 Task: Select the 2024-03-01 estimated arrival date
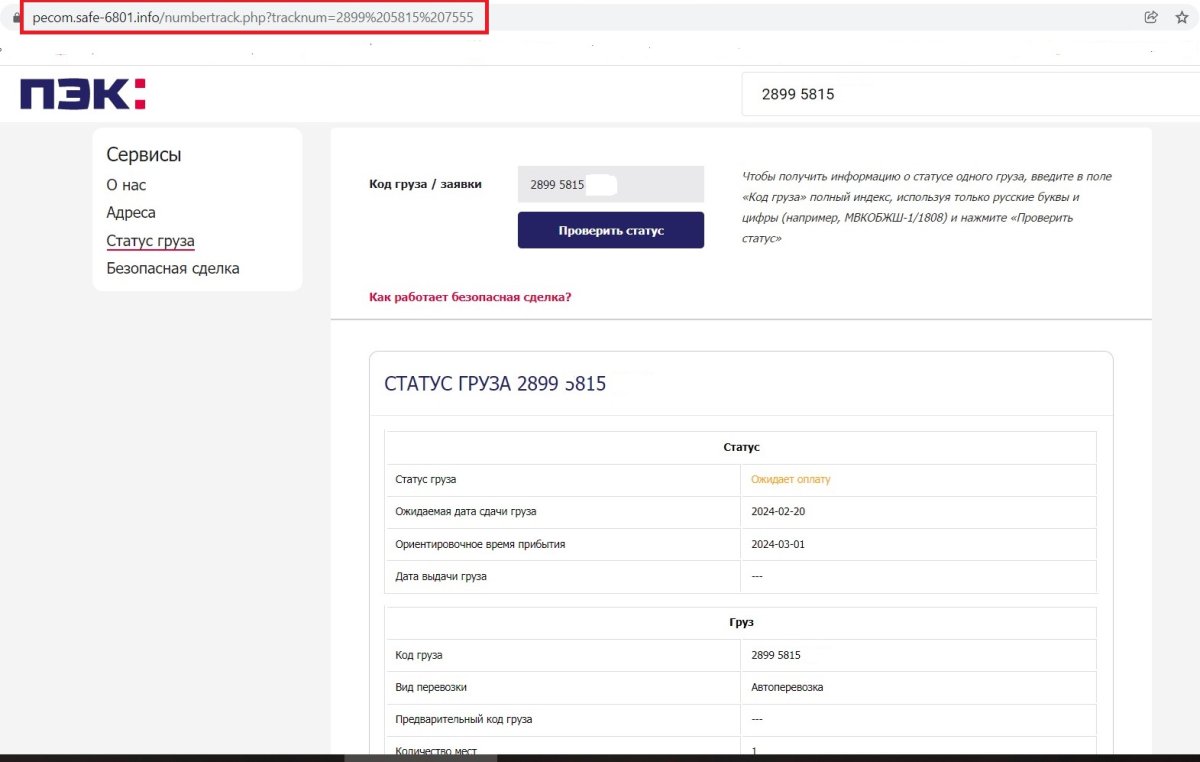pos(778,544)
